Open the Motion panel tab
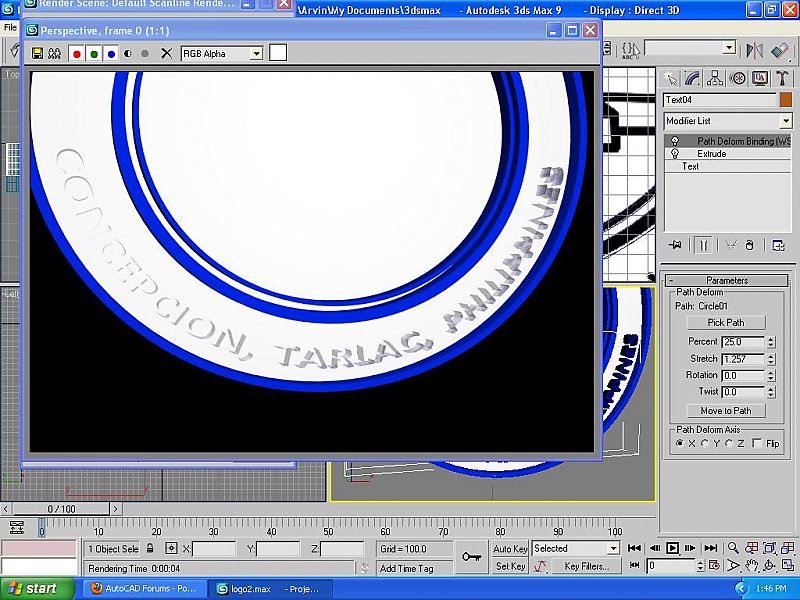Screen dimensions: 800x600 [x=737, y=78]
